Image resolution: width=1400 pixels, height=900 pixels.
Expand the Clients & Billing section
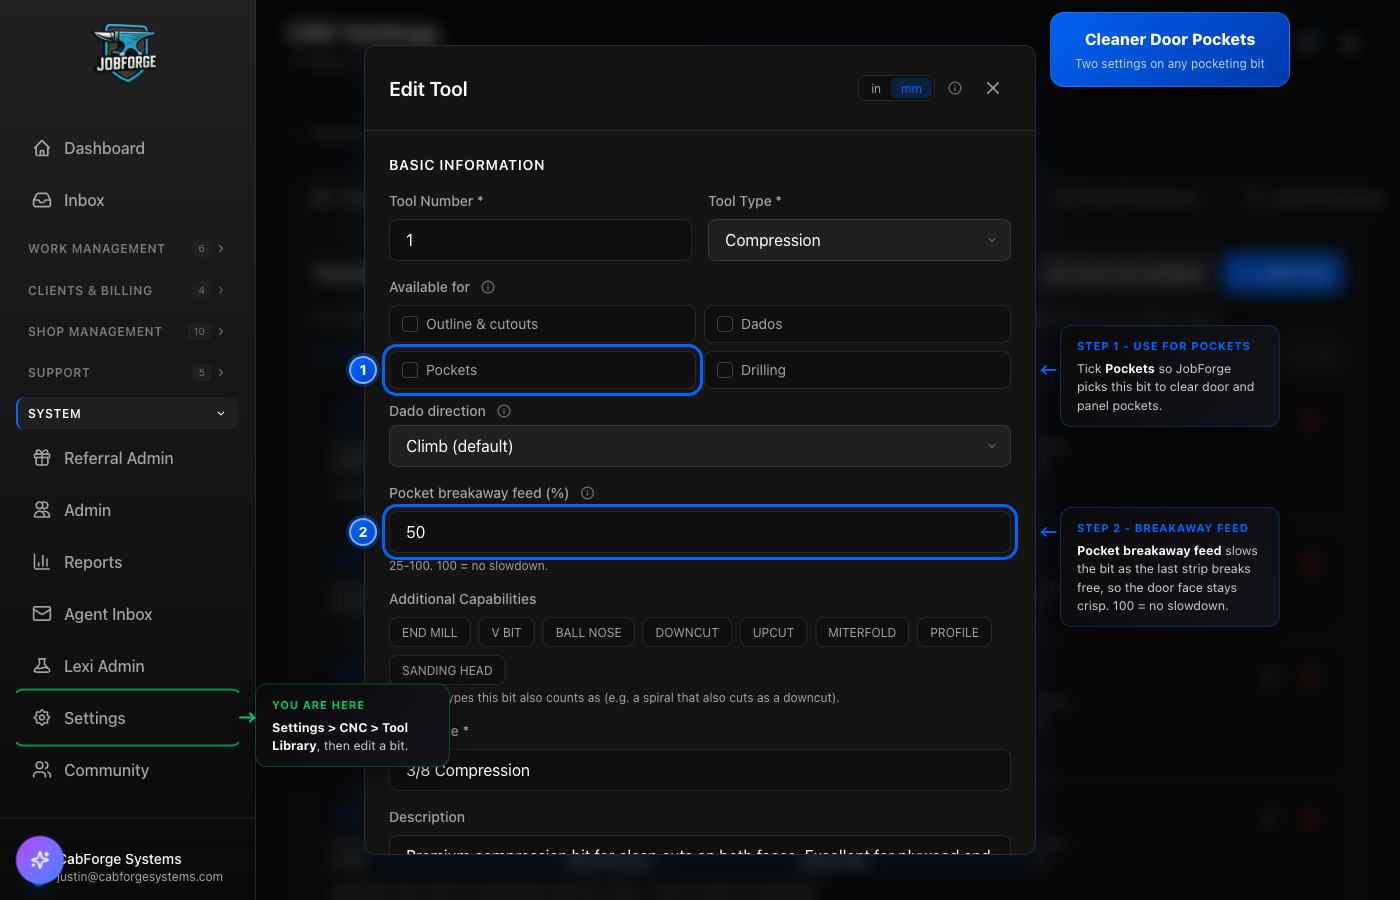[x=127, y=291]
